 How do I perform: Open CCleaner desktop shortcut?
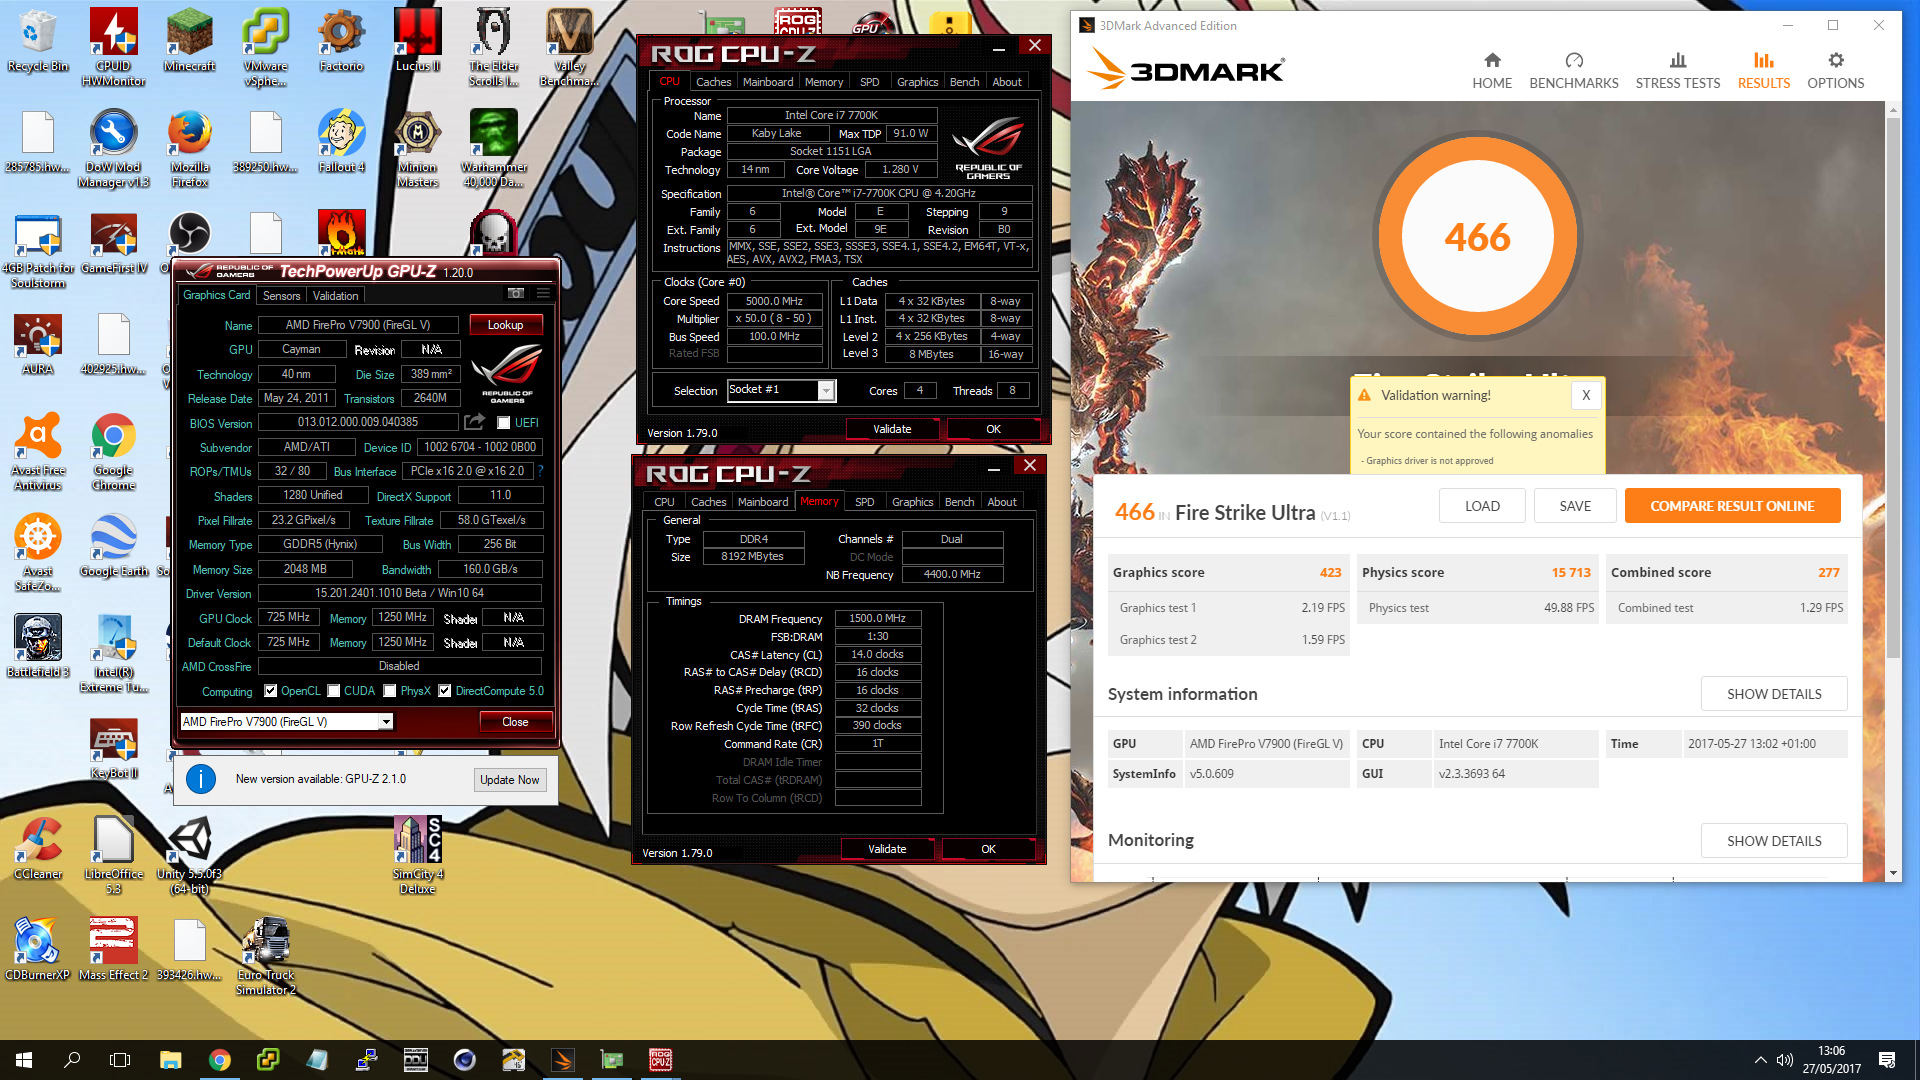(x=38, y=848)
